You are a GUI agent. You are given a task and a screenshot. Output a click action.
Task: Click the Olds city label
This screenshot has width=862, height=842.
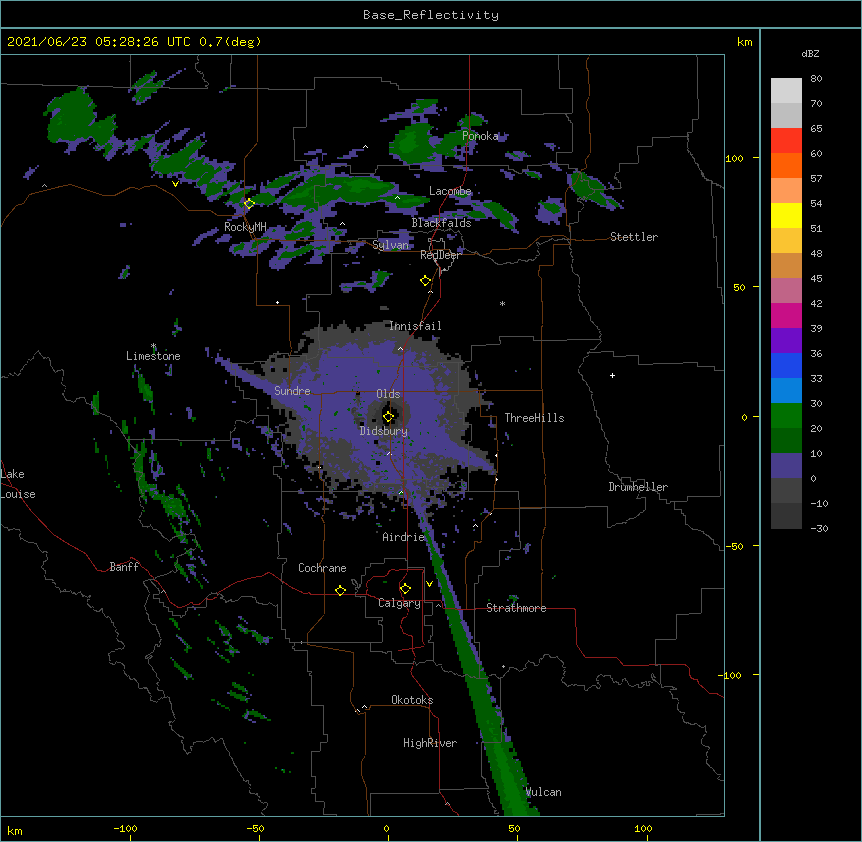[388, 394]
